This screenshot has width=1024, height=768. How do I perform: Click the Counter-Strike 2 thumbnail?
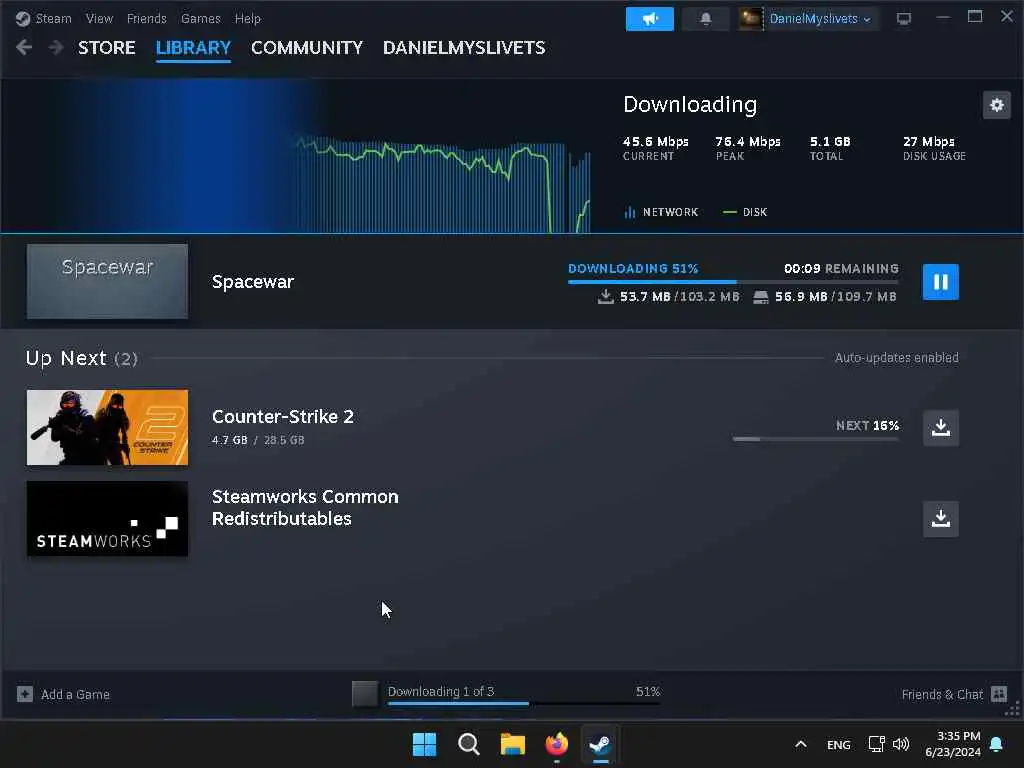pos(107,427)
